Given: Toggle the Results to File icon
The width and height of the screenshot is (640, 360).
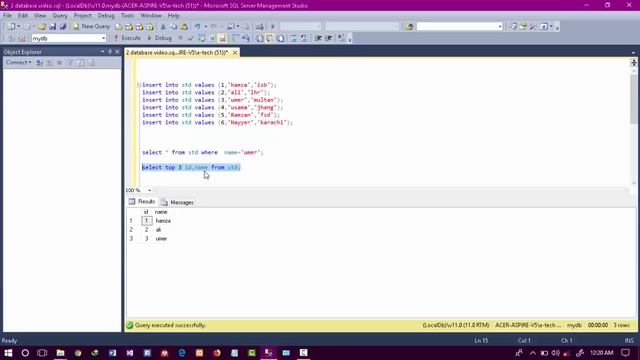Looking at the screenshot, I should click(281, 38).
